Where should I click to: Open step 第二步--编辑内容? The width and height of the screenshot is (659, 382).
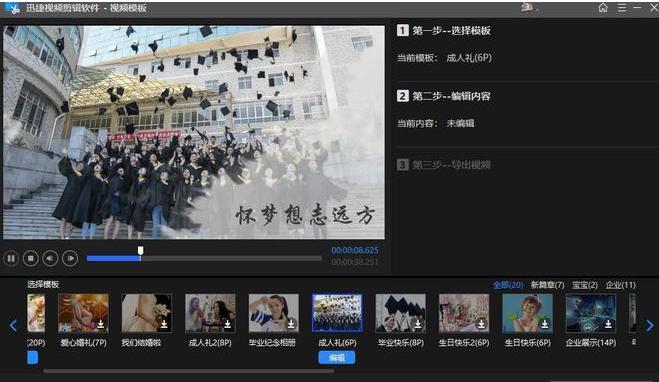tap(444, 96)
